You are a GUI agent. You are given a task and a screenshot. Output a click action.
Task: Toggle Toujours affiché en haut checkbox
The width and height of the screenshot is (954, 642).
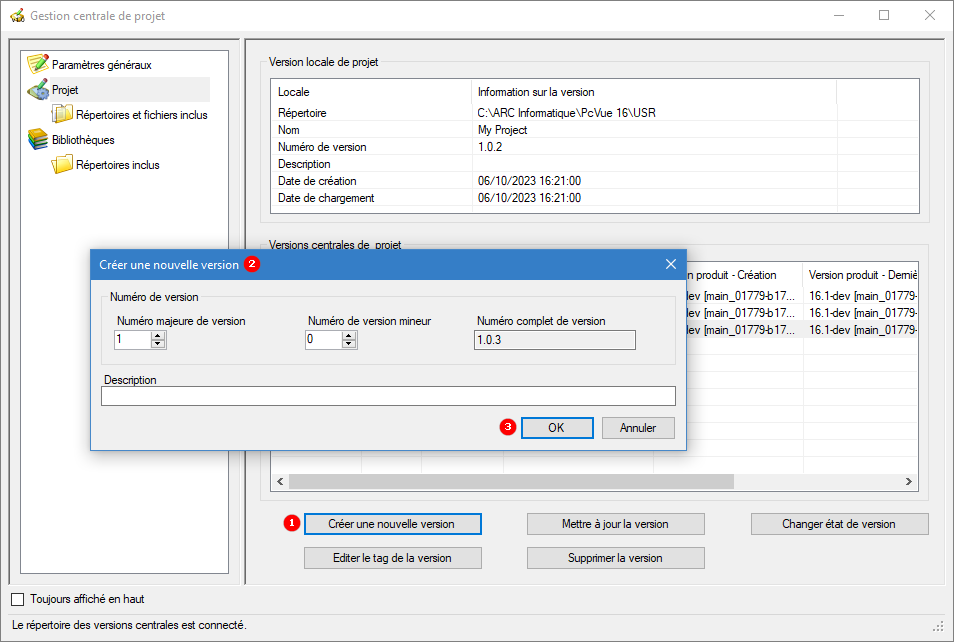coord(18,599)
